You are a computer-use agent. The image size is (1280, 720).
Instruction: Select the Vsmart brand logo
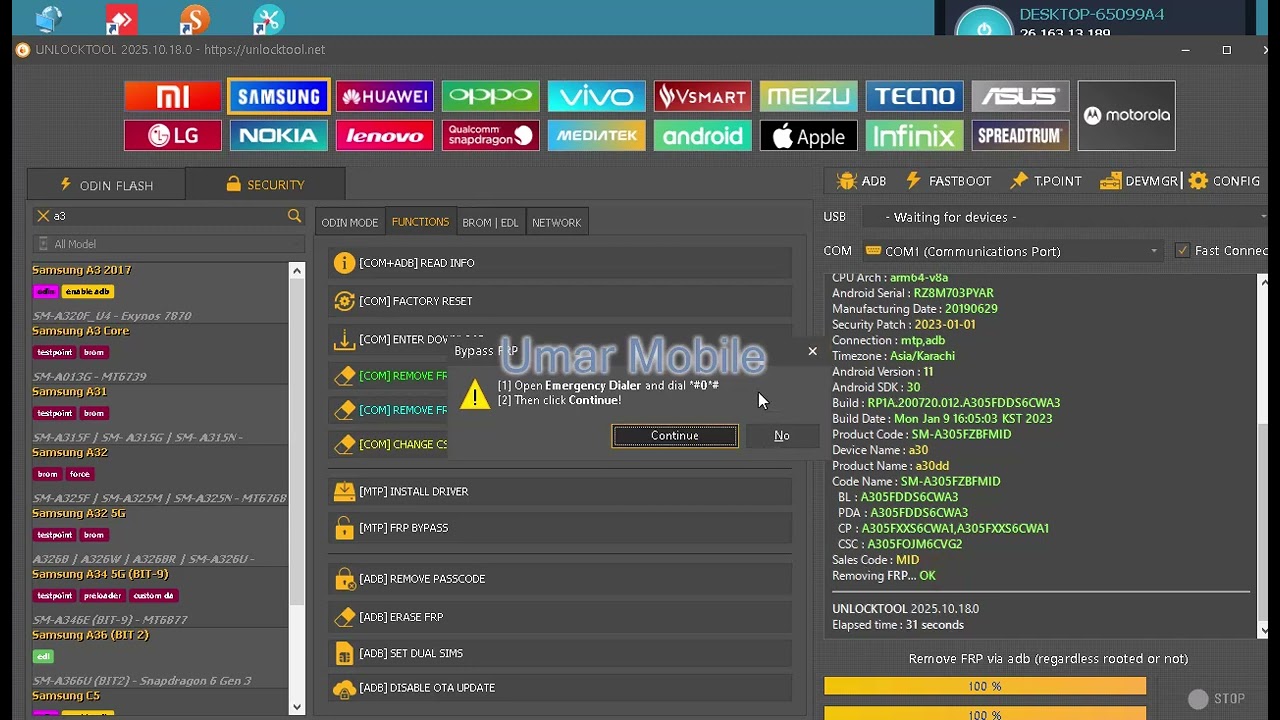point(703,96)
